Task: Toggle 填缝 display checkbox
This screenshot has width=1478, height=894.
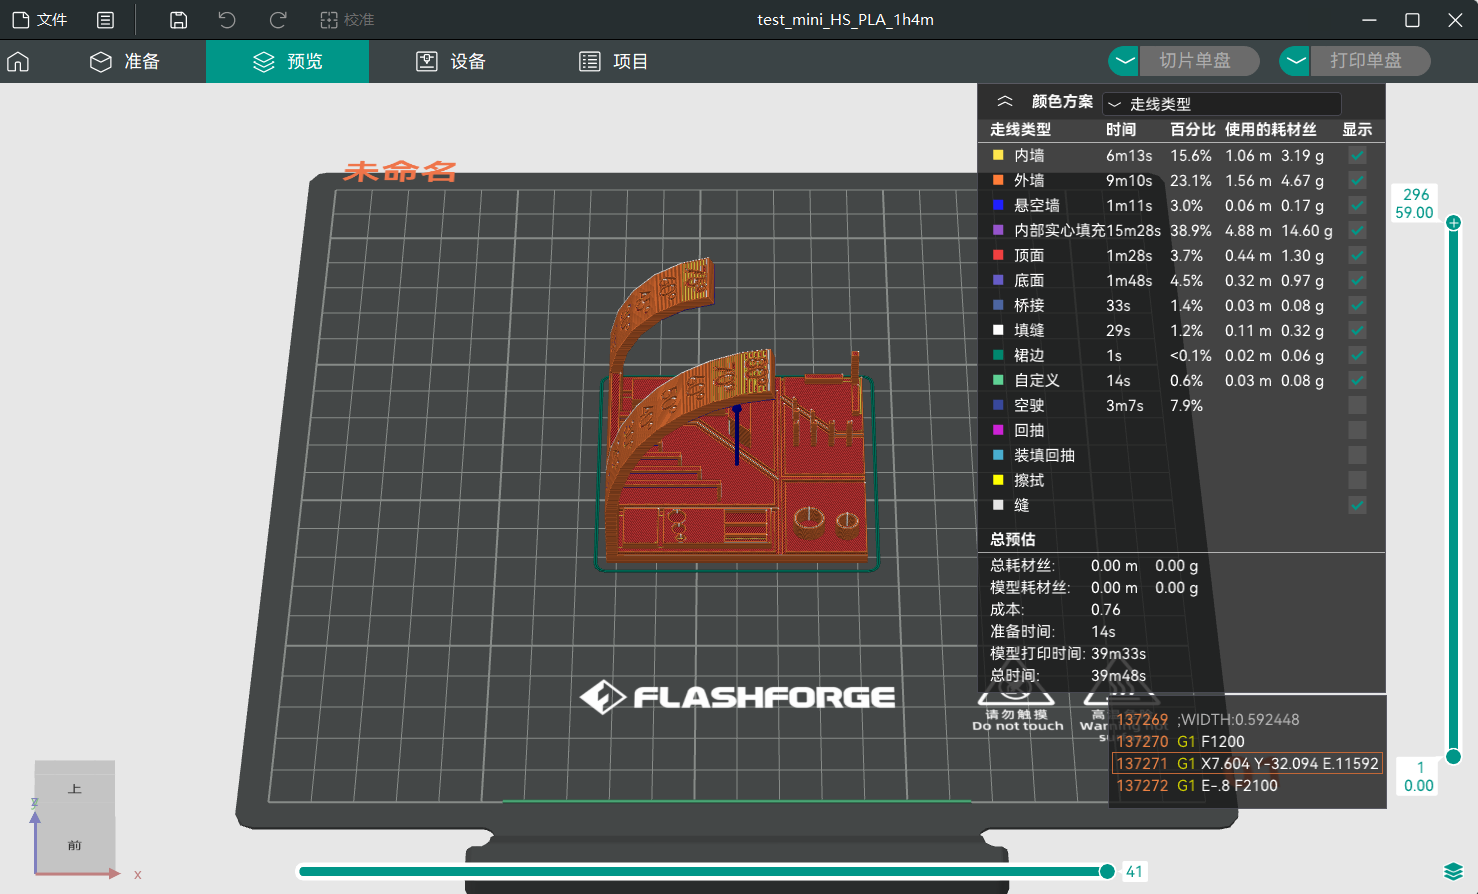Action: 1357,330
